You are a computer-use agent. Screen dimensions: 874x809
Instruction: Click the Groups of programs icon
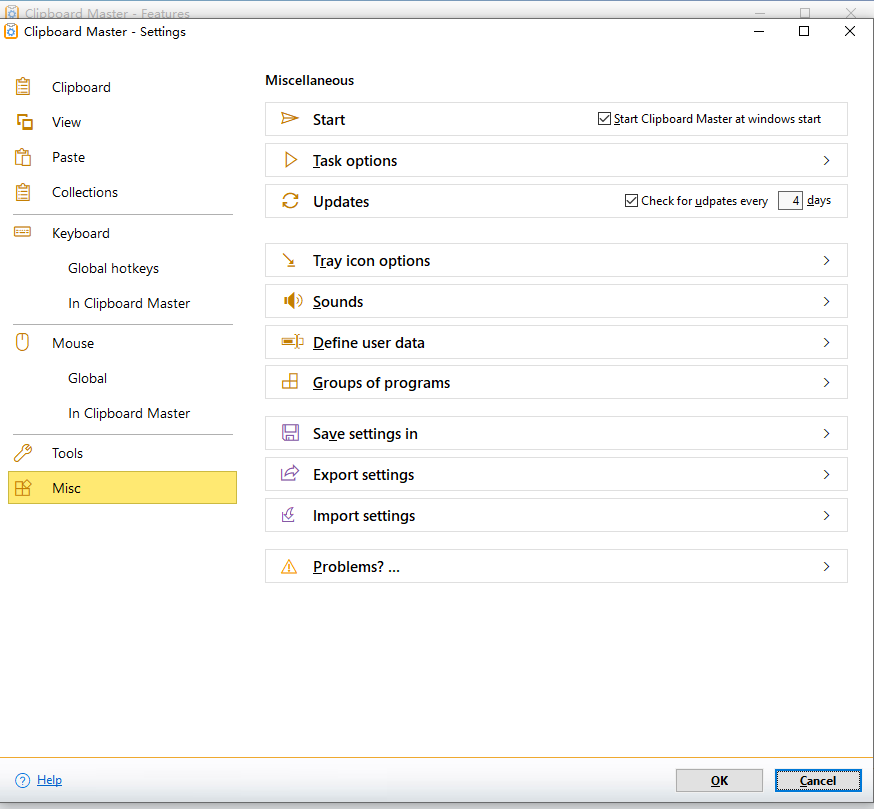tap(290, 382)
